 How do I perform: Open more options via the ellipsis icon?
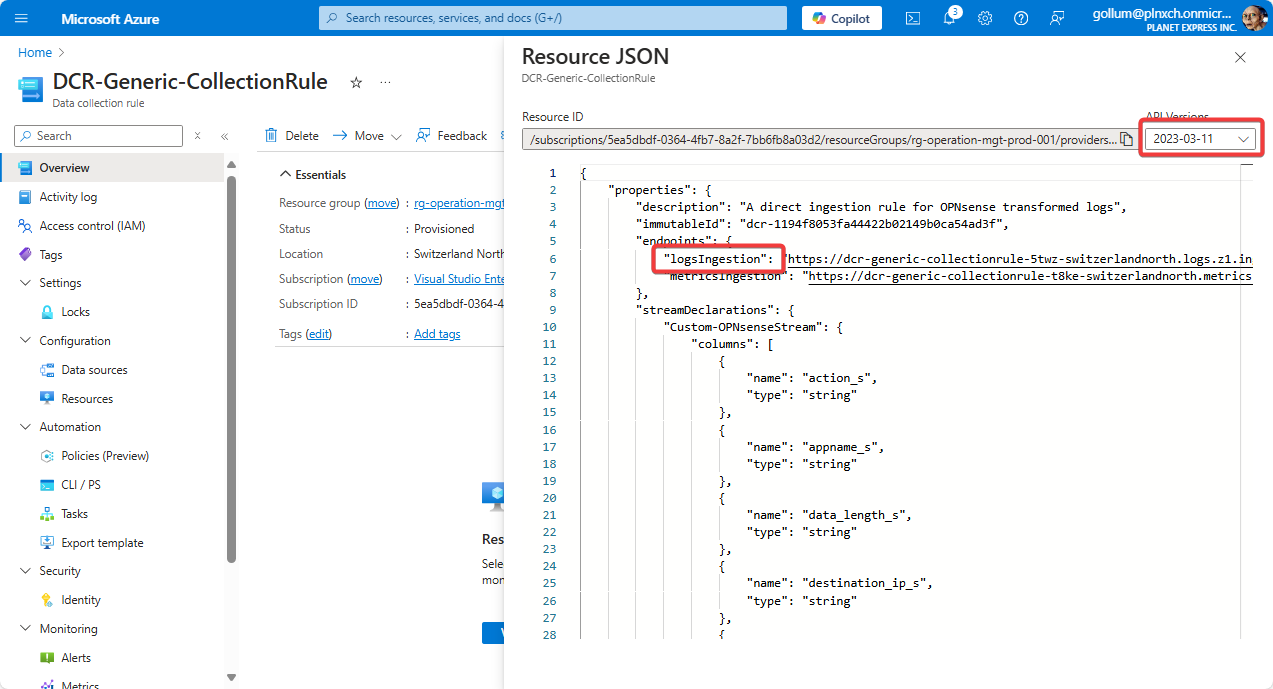(x=385, y=83)
